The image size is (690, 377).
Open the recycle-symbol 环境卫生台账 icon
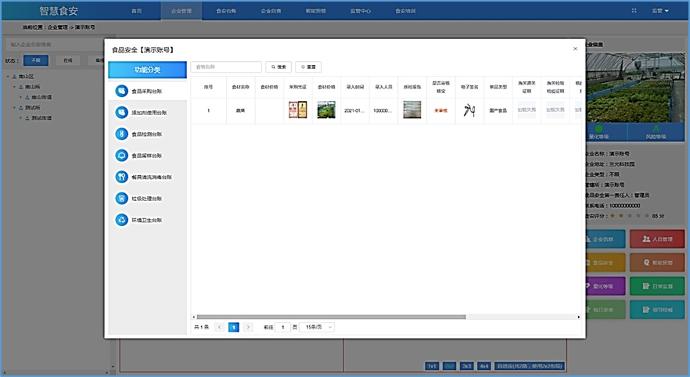pyautogui.click(x=121, y=220)
